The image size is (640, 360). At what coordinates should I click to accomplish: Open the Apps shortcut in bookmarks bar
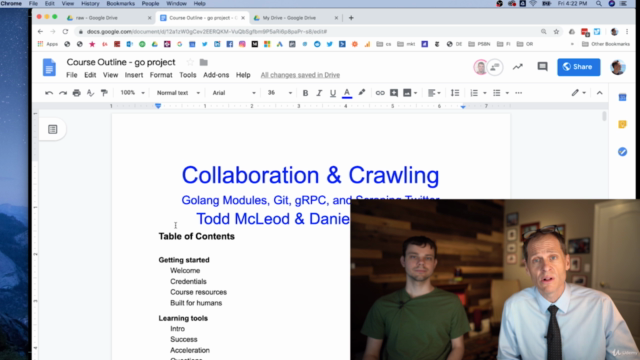point(48,44)
